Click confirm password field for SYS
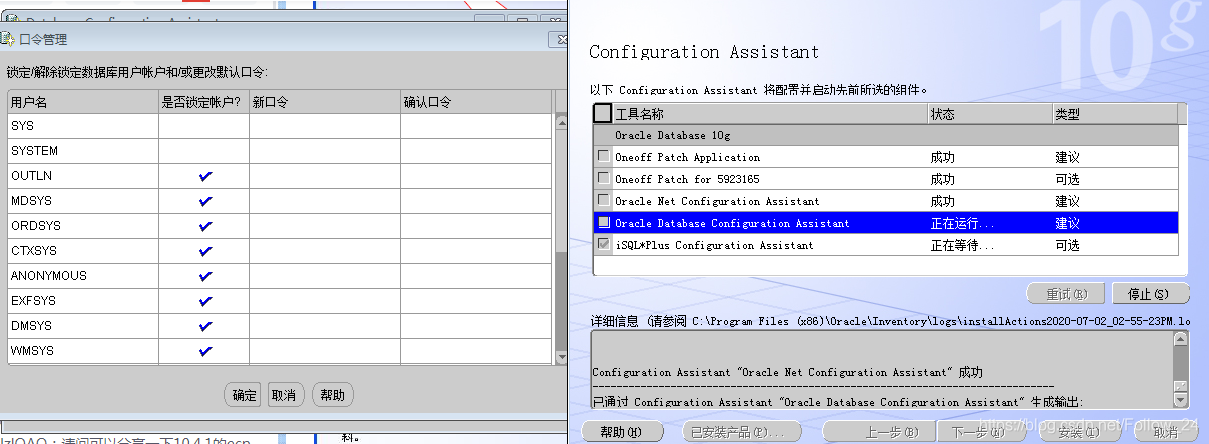The width and height of the screenshot is (1209, 444). tap(476, 126)
